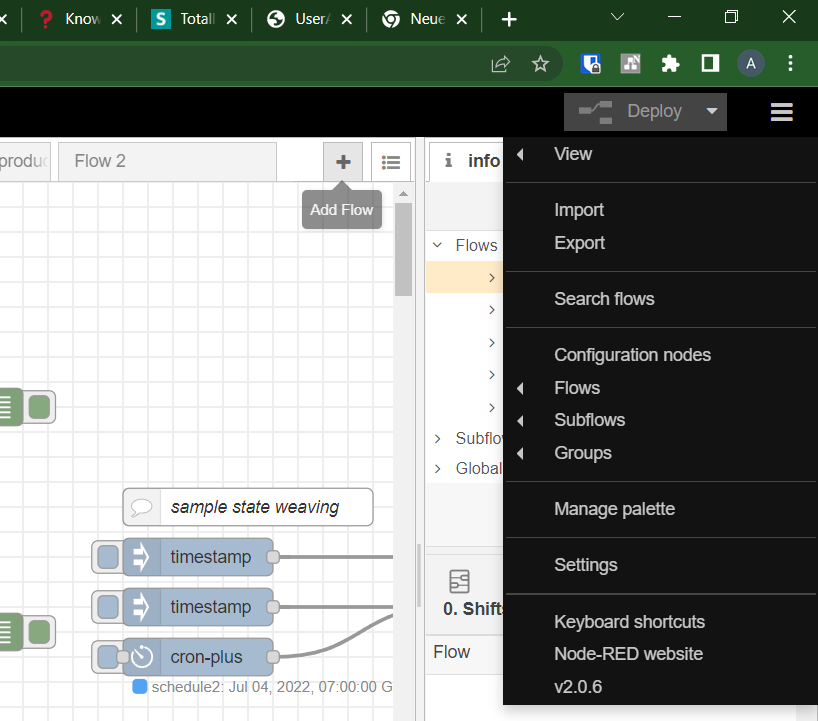Trigger the first timestamp inject node button
Screen dimensions: 818x721
point(107,557)
